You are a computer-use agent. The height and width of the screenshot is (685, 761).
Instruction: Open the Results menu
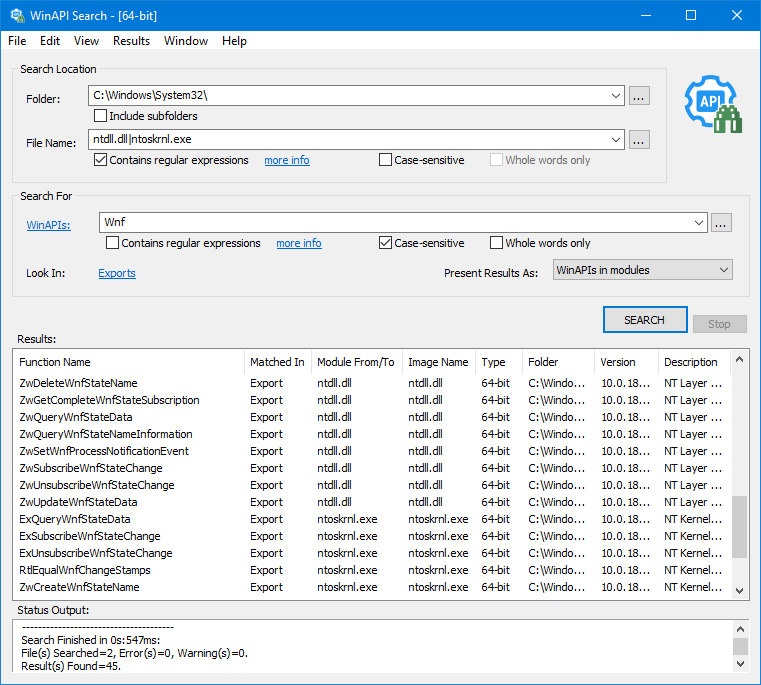pyautogui.click(x=131, y=41)
